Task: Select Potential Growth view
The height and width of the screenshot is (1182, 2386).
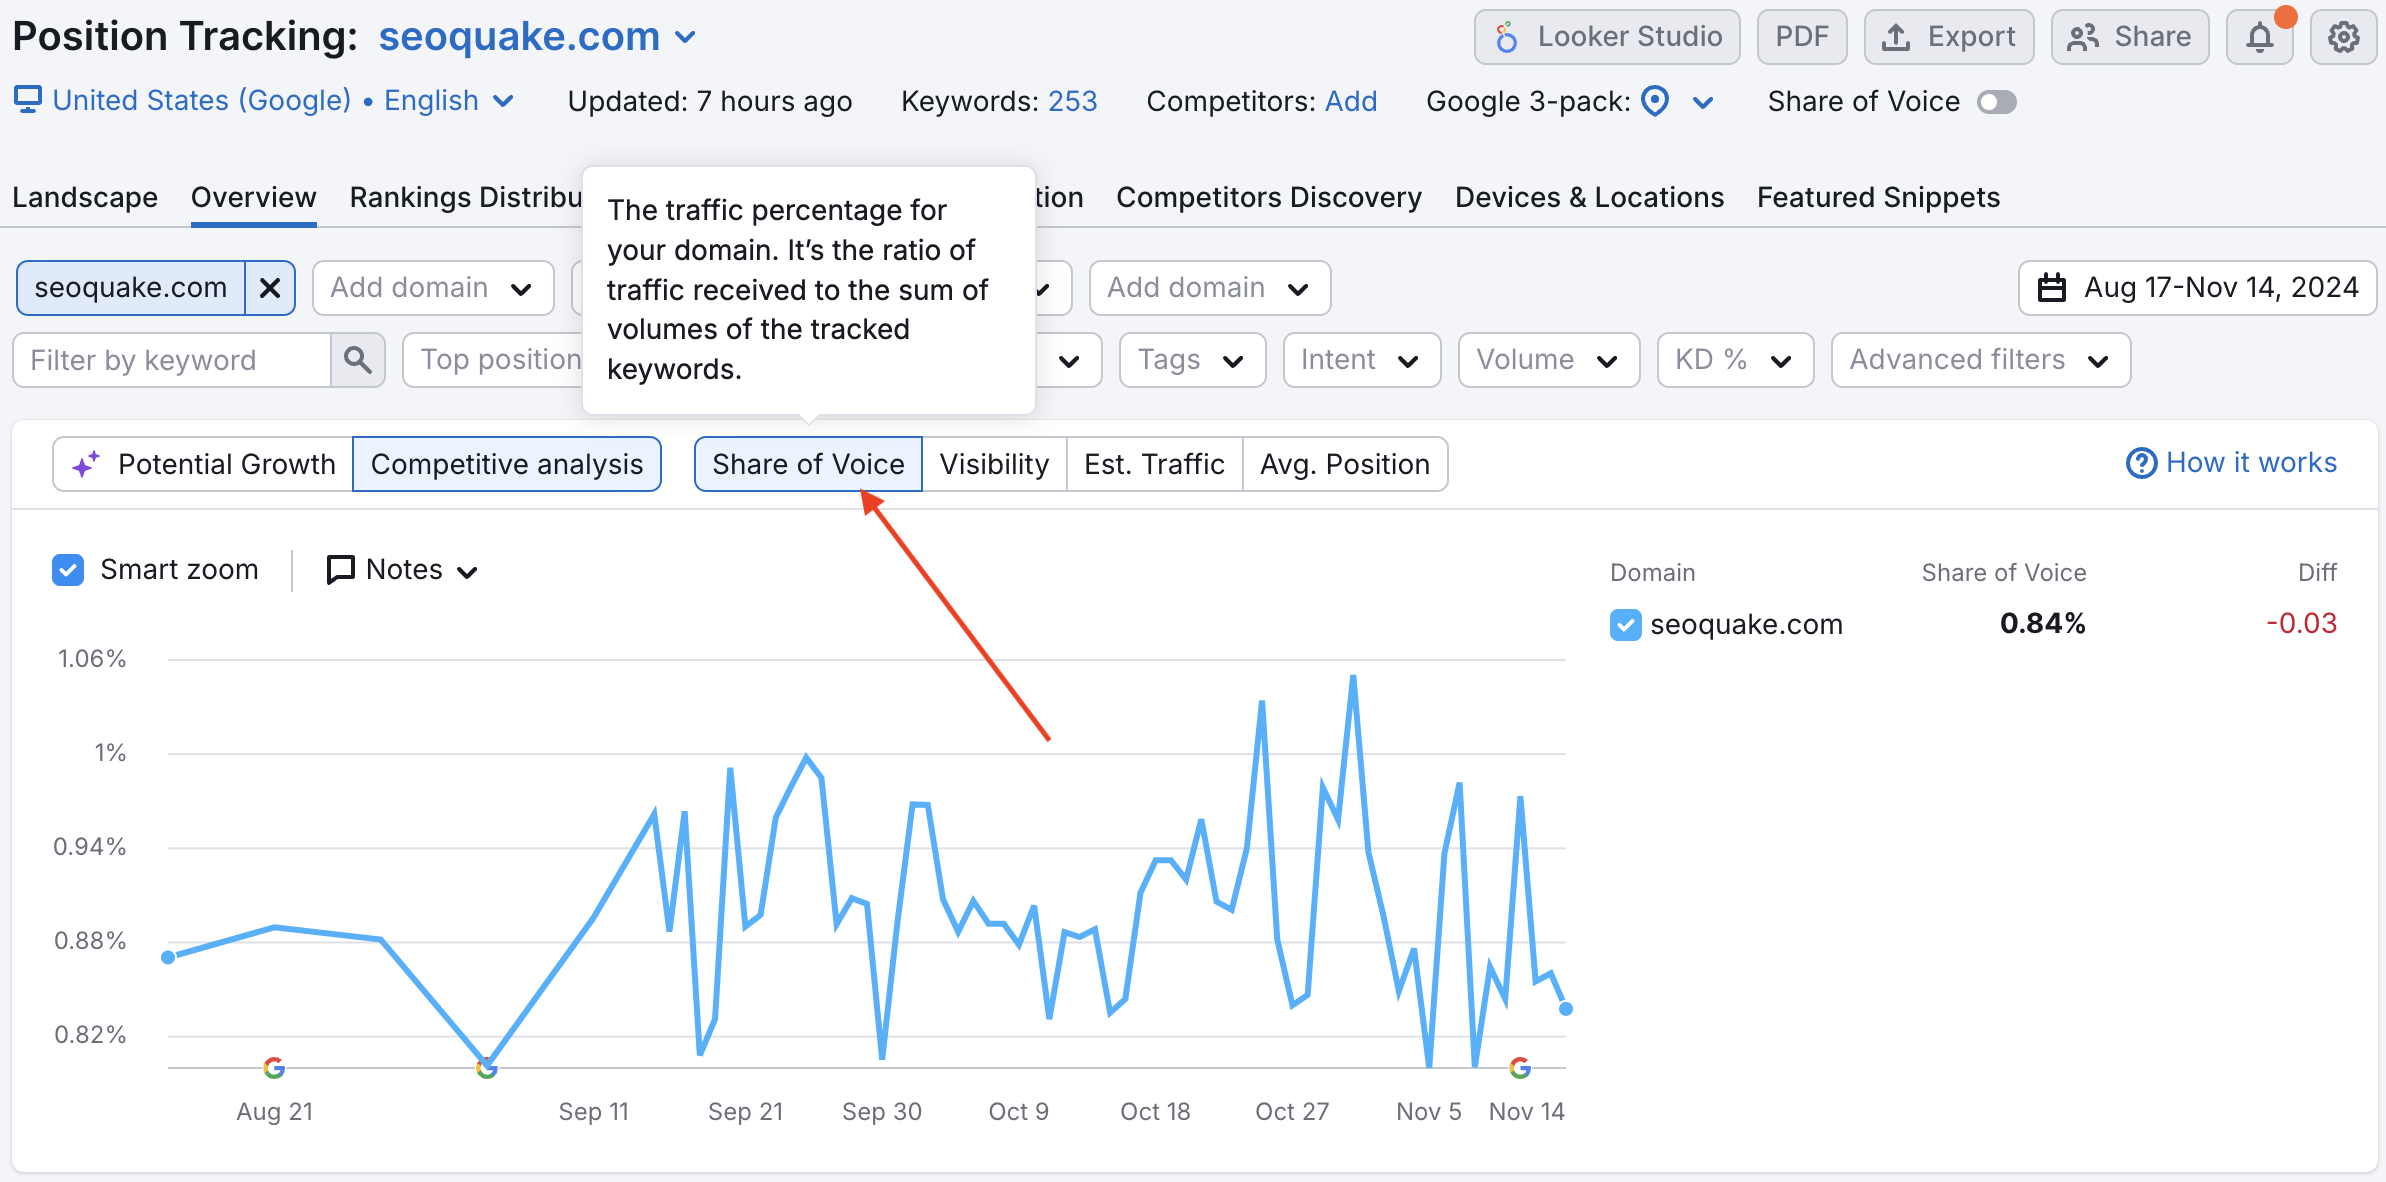Action: [203, 464]
